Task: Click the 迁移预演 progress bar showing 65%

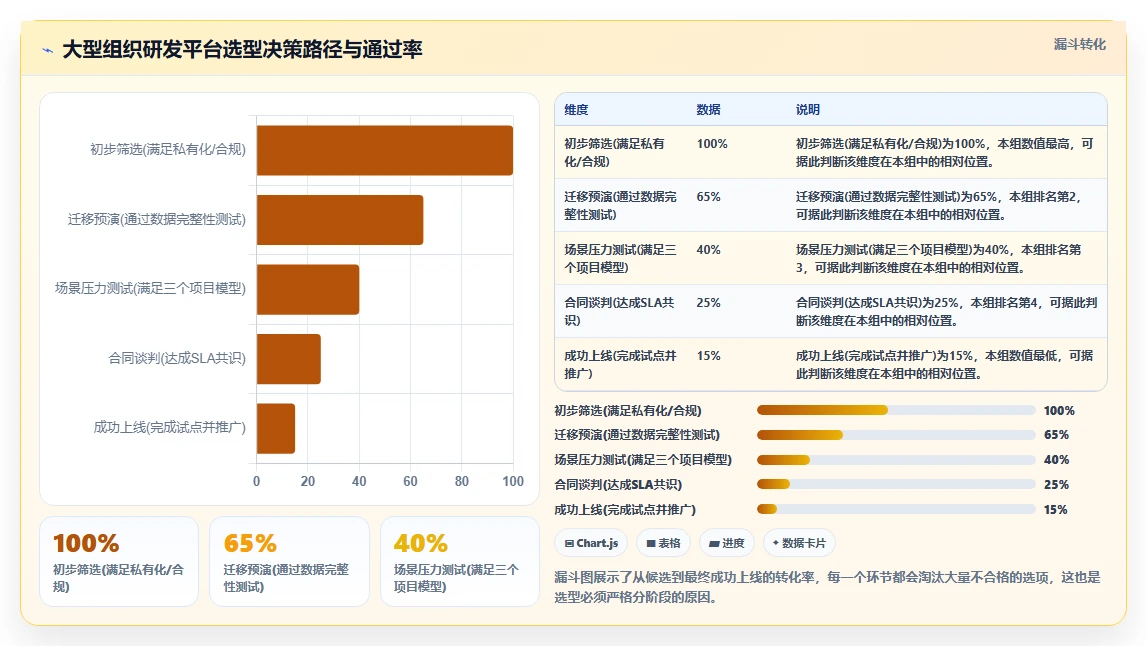Action: pyautogui.click(x=896, y=435)
